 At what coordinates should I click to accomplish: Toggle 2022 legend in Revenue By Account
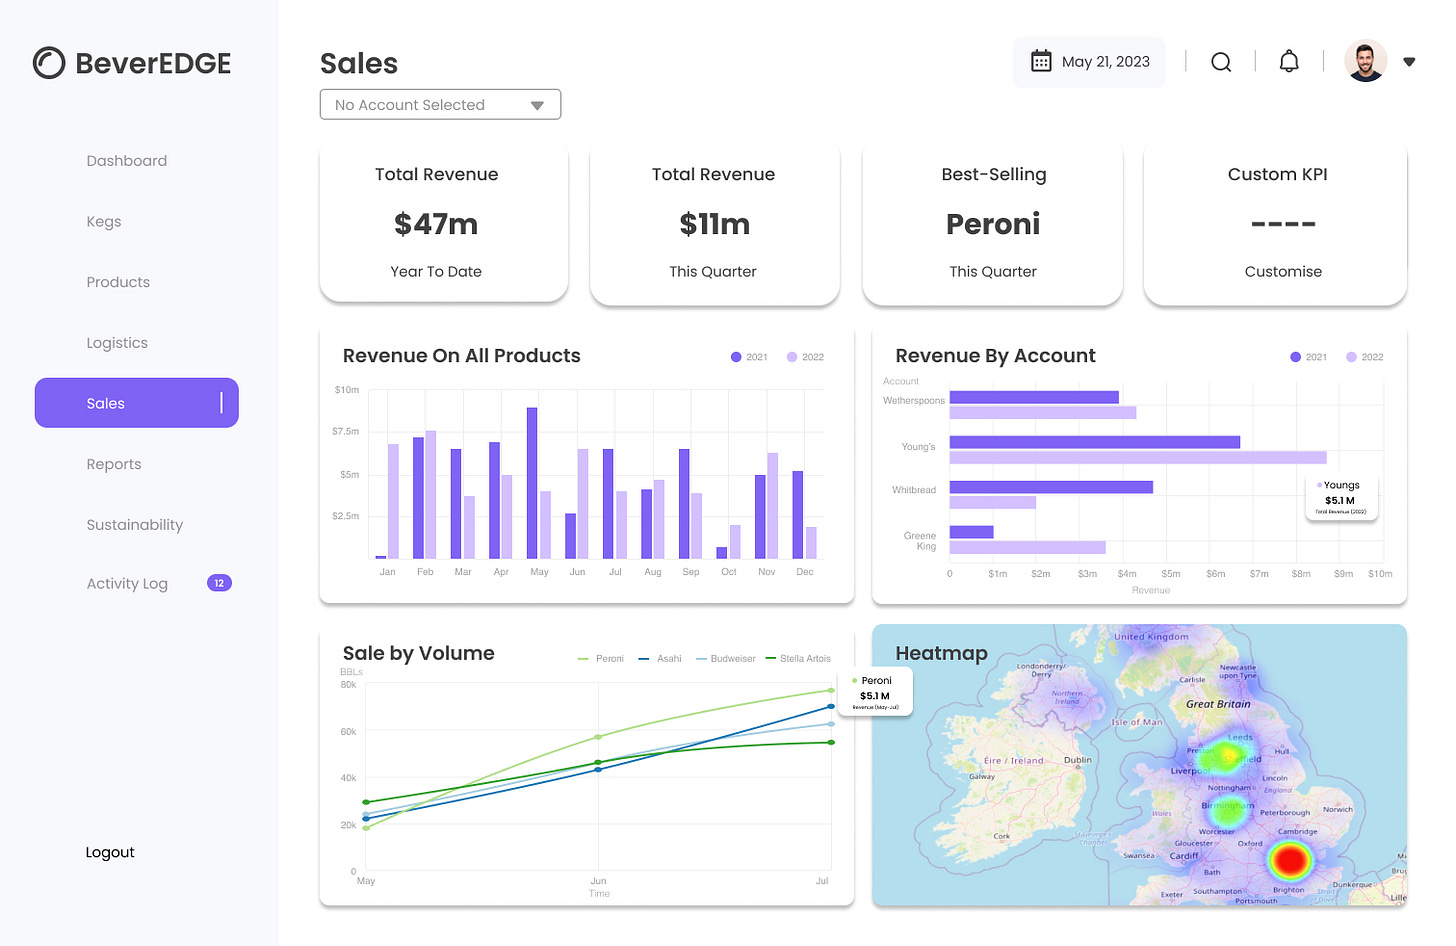coord(1364,357)
